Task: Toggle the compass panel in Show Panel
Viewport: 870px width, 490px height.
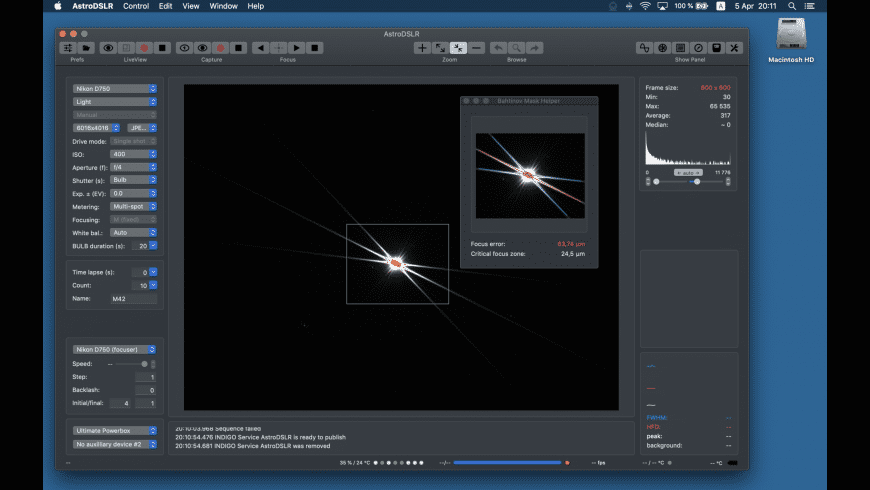Action: tap(699, 48)
